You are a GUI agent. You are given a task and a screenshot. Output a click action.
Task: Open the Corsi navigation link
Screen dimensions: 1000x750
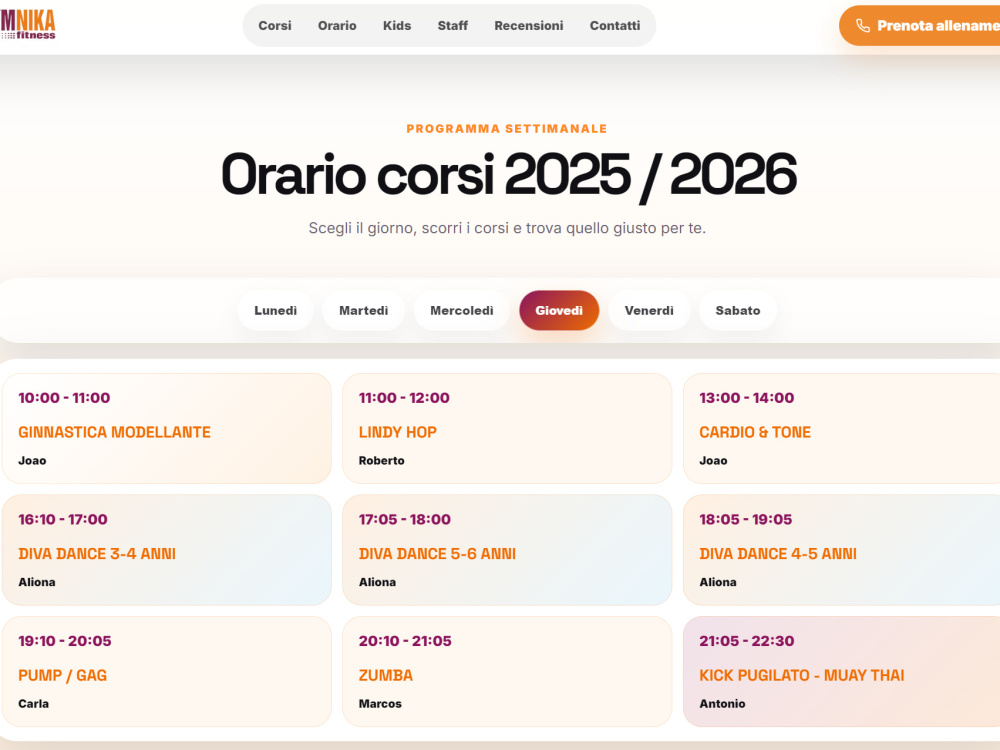[x=275, y=26]
